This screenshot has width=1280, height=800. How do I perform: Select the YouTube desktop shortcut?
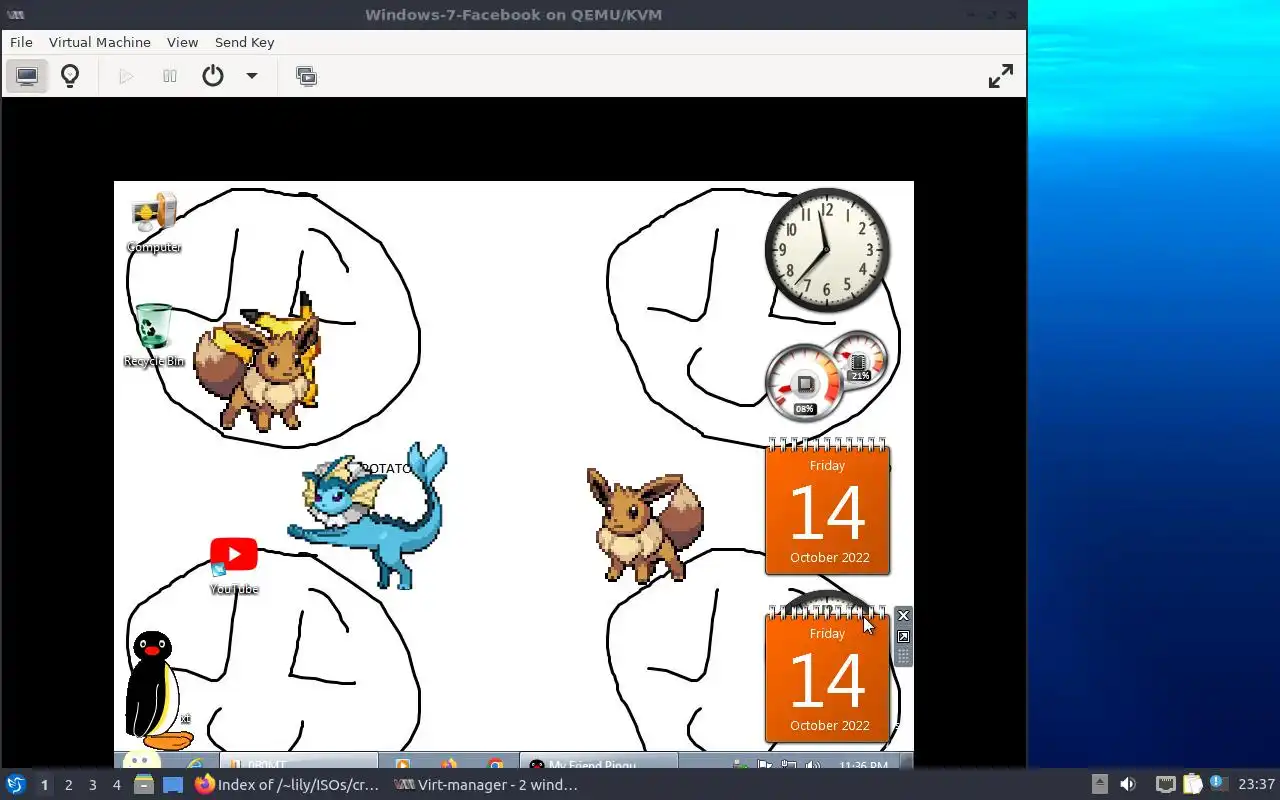click(234, 566)
